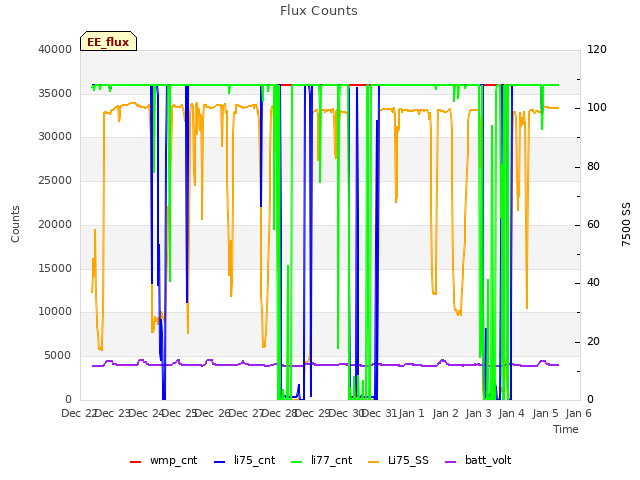Toggle li75_cnt series via legend label
Viewport: 640px width, 480px height.
click(254, 460)
